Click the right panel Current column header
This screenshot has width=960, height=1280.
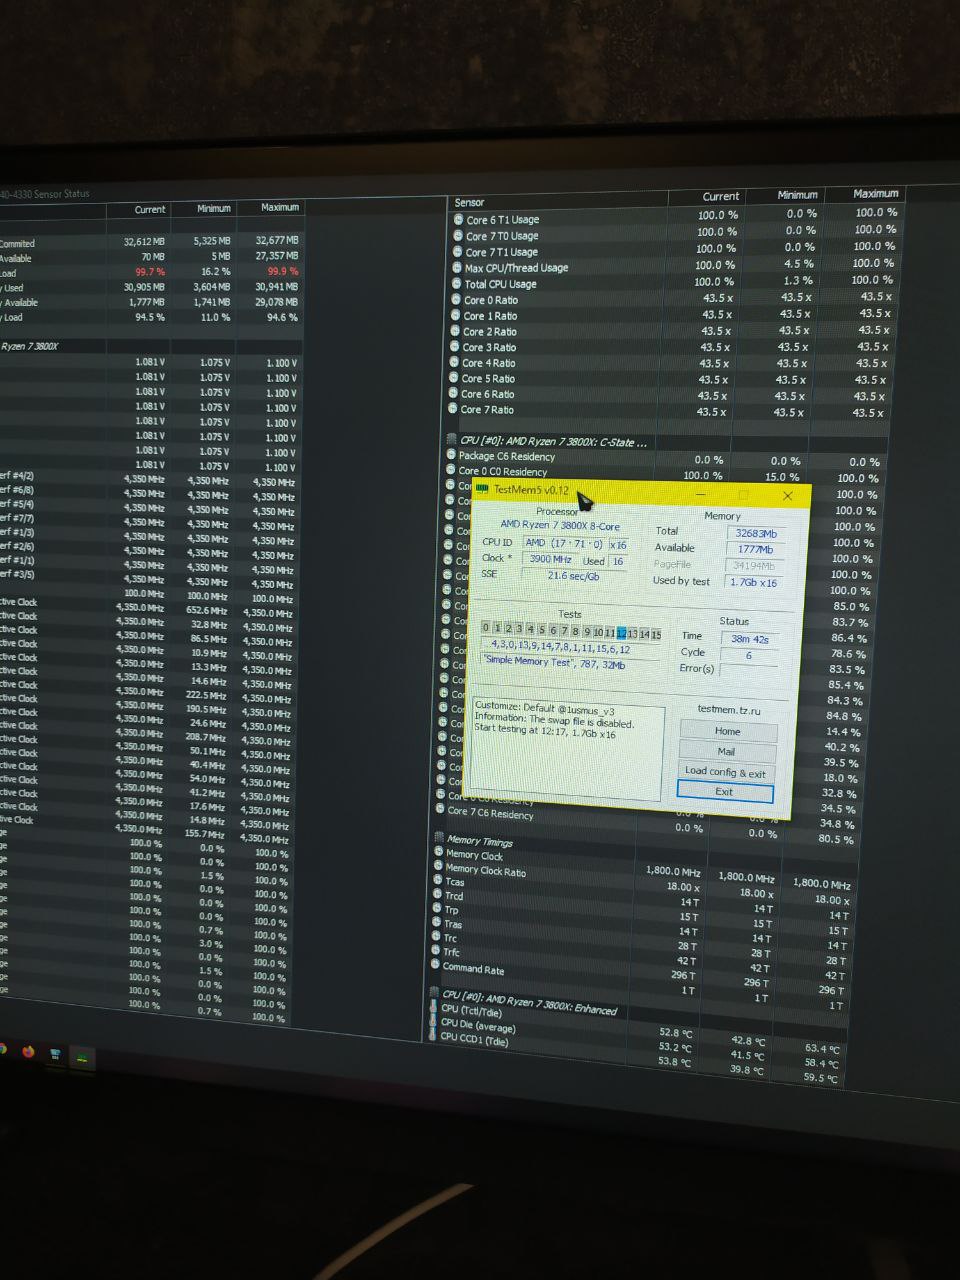click(x=720, y=196)
